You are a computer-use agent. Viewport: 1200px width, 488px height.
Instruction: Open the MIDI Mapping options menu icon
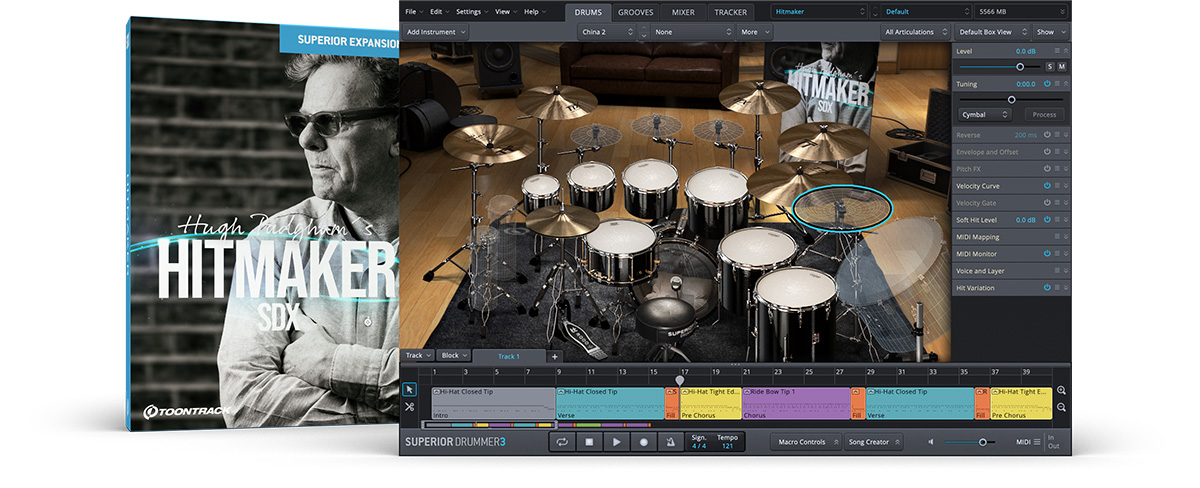coord(1057,237)
